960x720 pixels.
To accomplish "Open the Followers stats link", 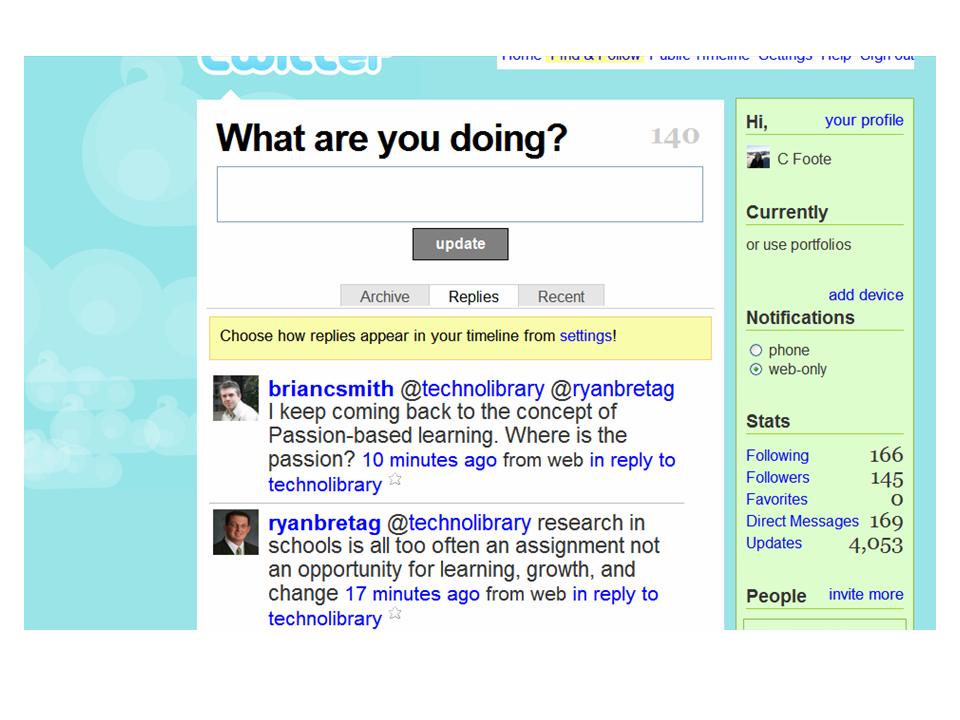I will (x=778, y=478).
